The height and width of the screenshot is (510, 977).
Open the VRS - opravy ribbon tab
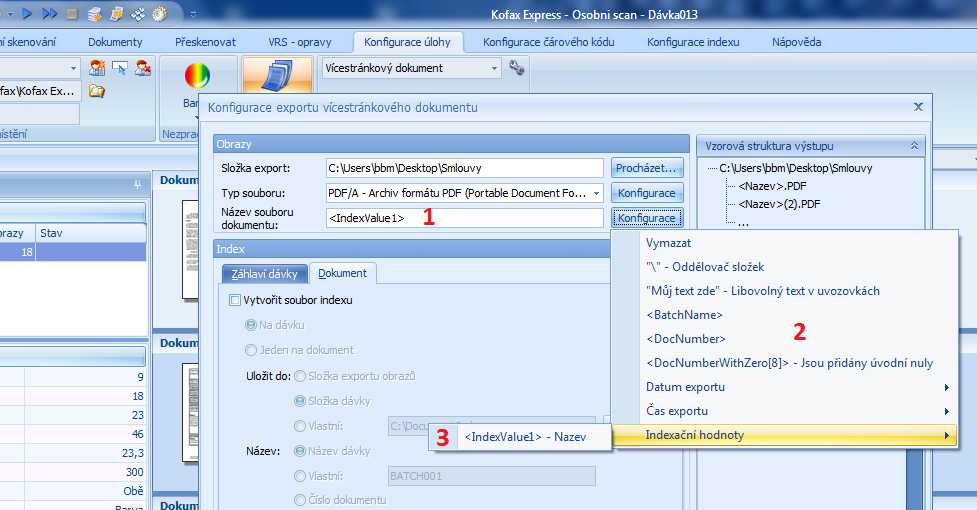300,42
